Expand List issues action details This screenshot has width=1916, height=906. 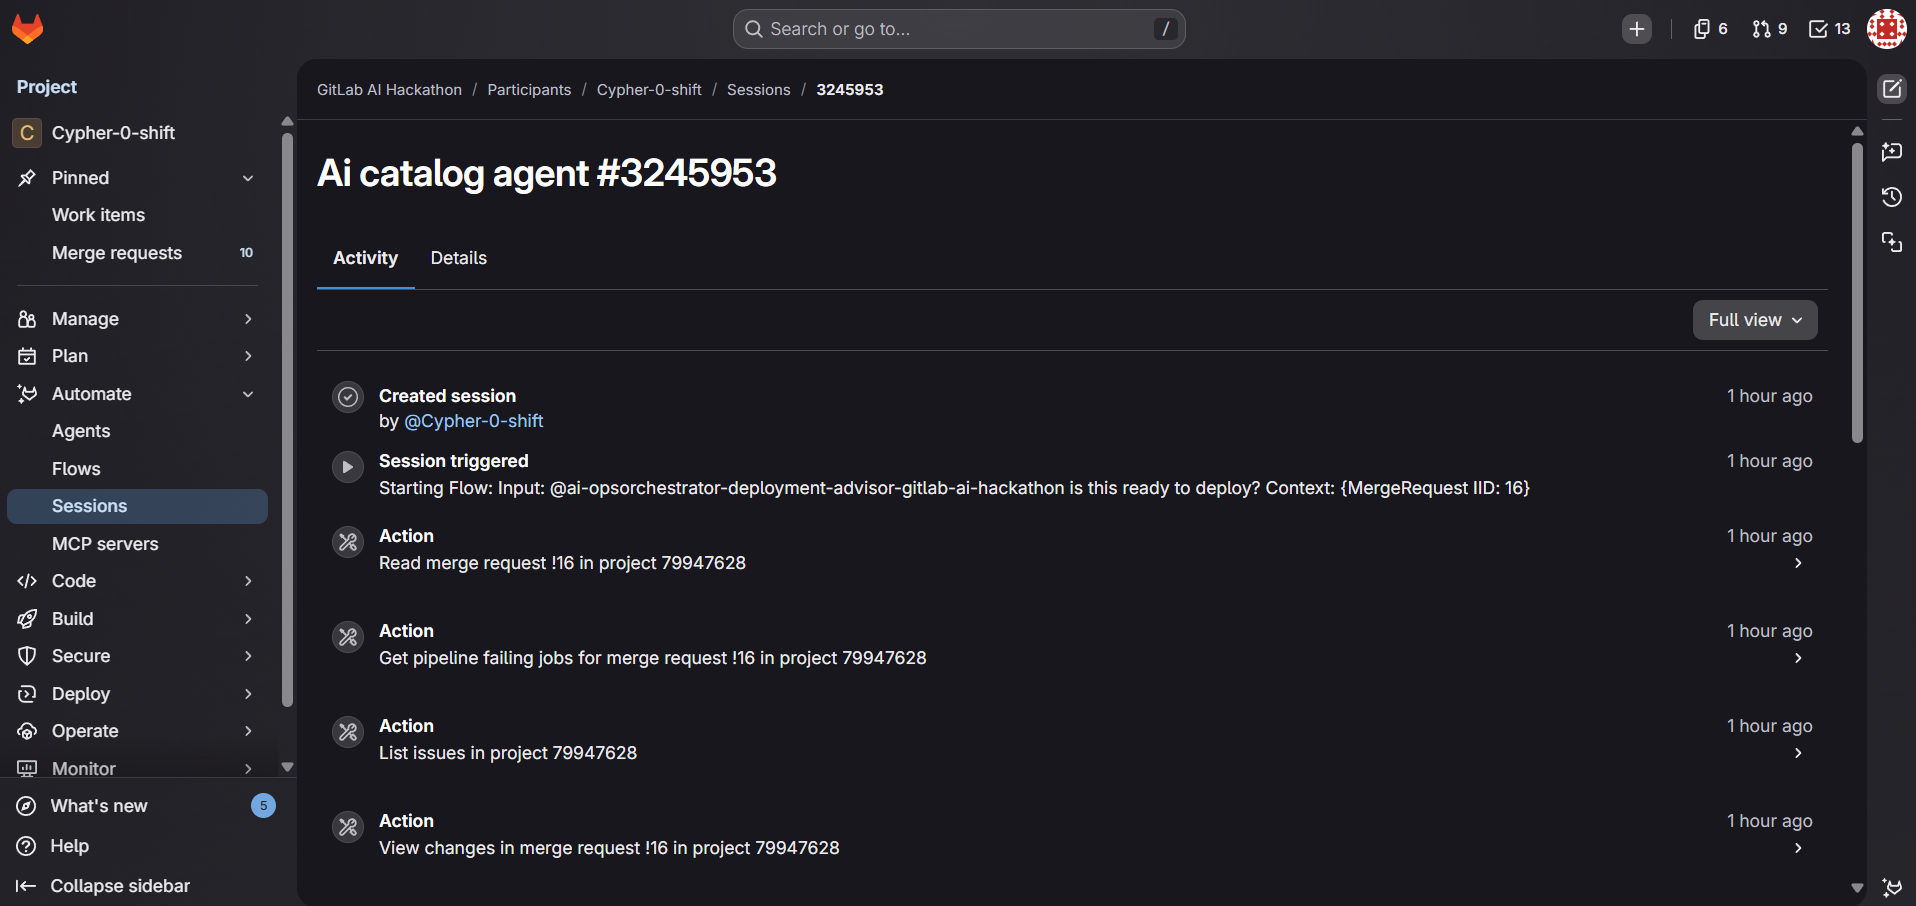click(x=1798, y=753)
